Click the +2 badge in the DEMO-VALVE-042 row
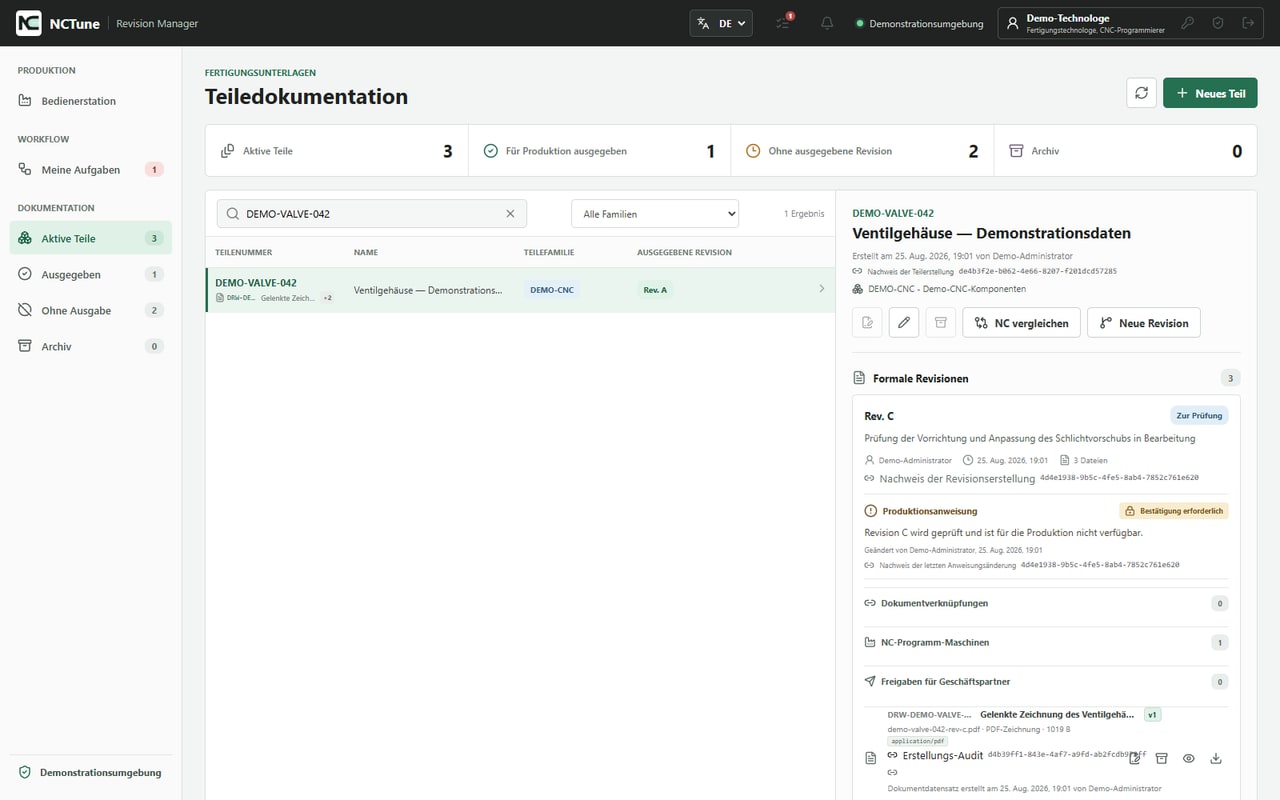Screen dimensions: 1280x800 click(327, 298)
